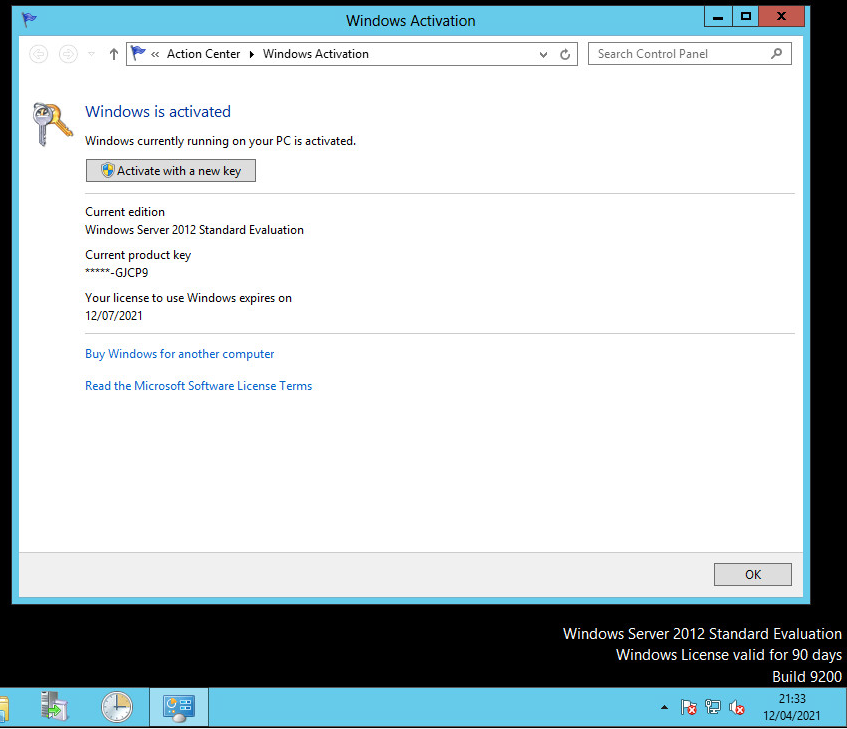Screen dimensions: 847x729
Task: Click Search Control Panel field
Action: click(690, 54)
